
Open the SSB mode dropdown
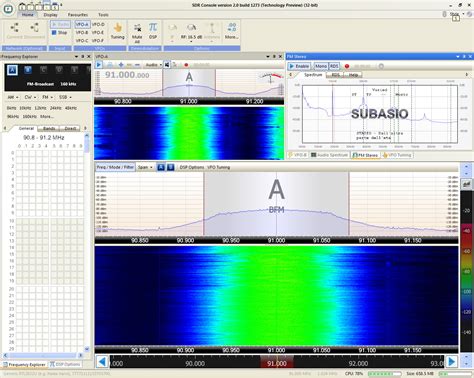click(65, 97)
